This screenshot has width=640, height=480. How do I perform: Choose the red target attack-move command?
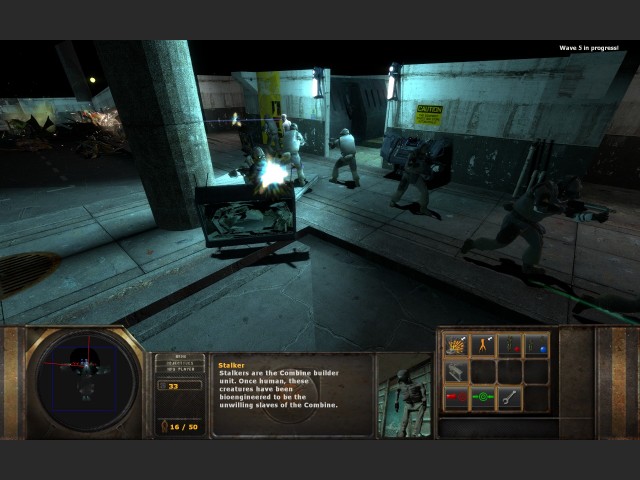pyautogui.click(x=456, y=398)
